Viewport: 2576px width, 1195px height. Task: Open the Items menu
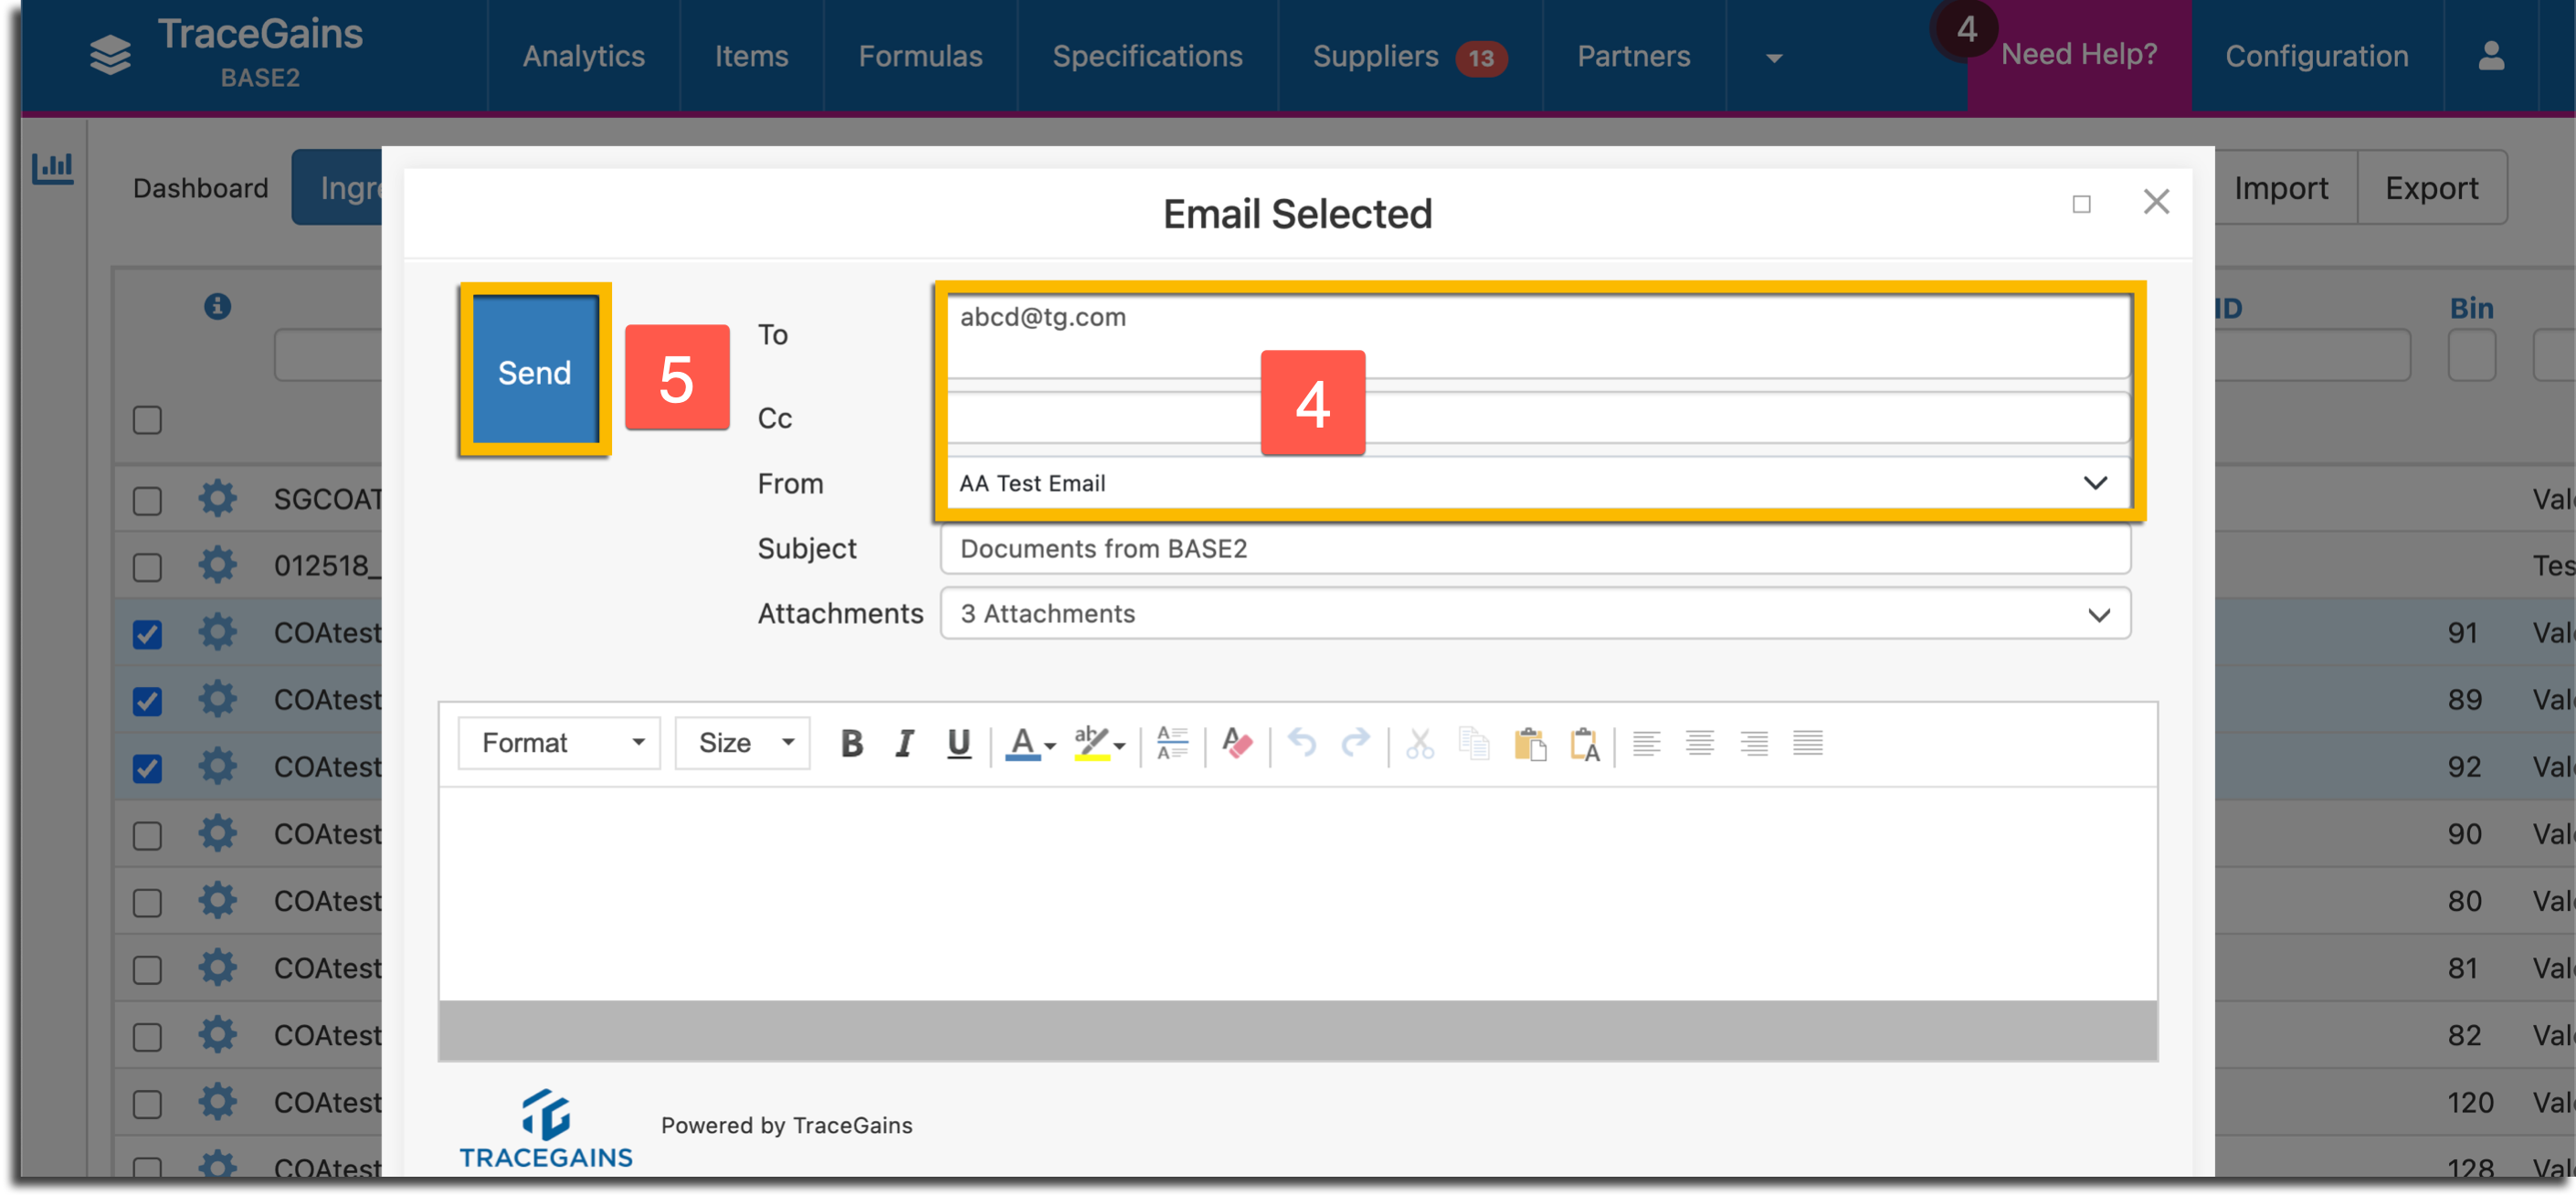(x=751, y=56)
